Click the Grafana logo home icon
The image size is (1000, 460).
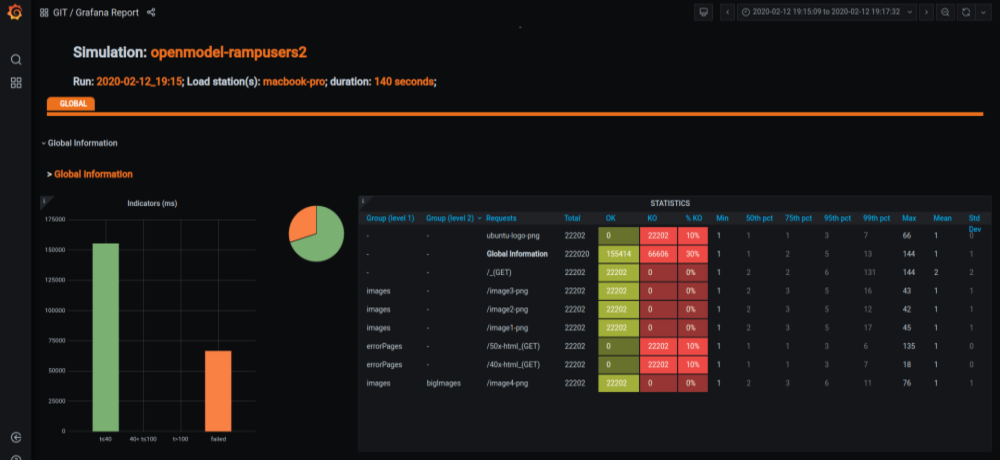[x=15, y=12]
